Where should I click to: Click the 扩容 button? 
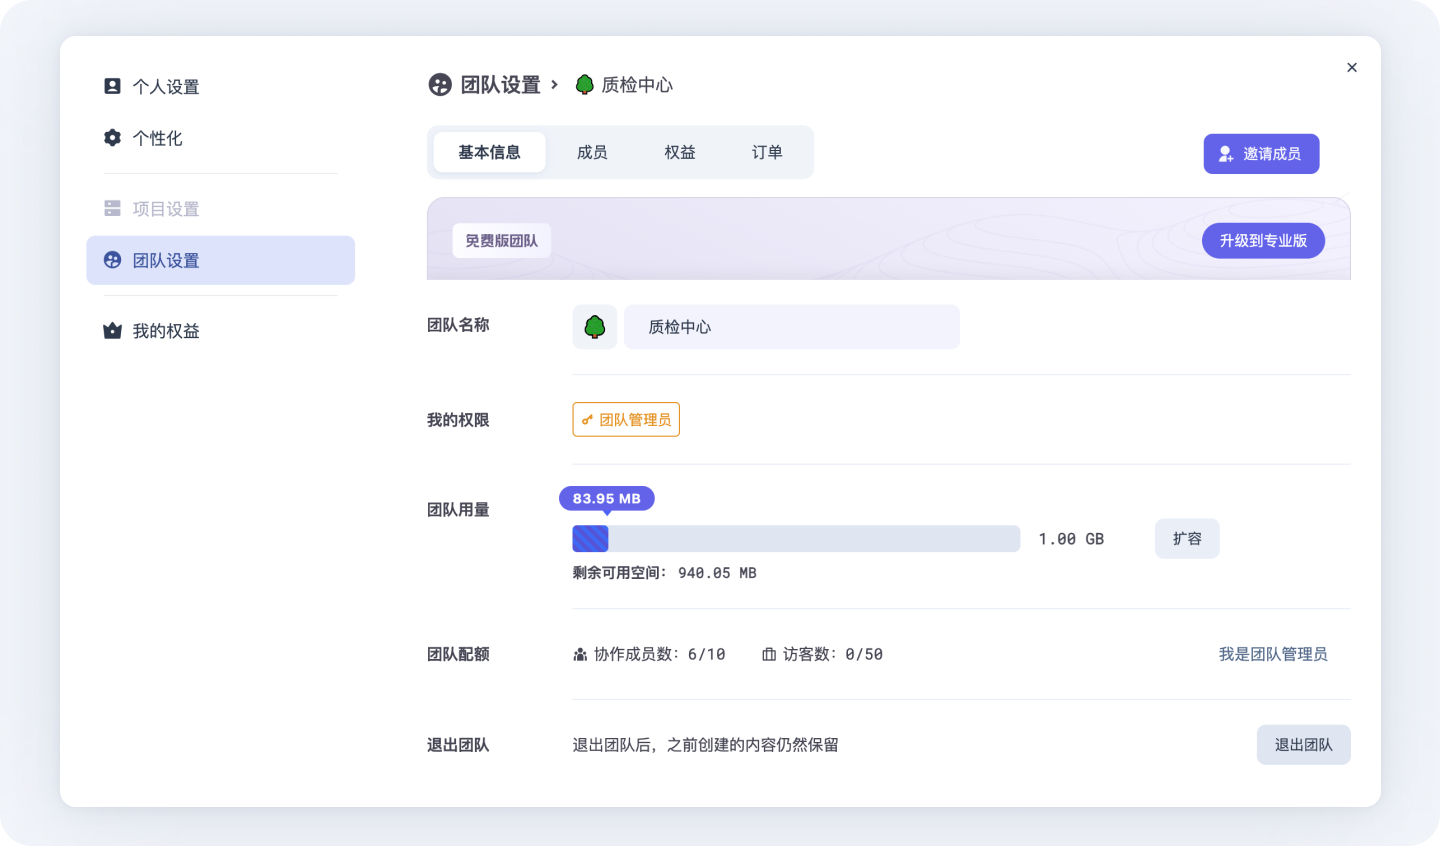point(1187,539)
